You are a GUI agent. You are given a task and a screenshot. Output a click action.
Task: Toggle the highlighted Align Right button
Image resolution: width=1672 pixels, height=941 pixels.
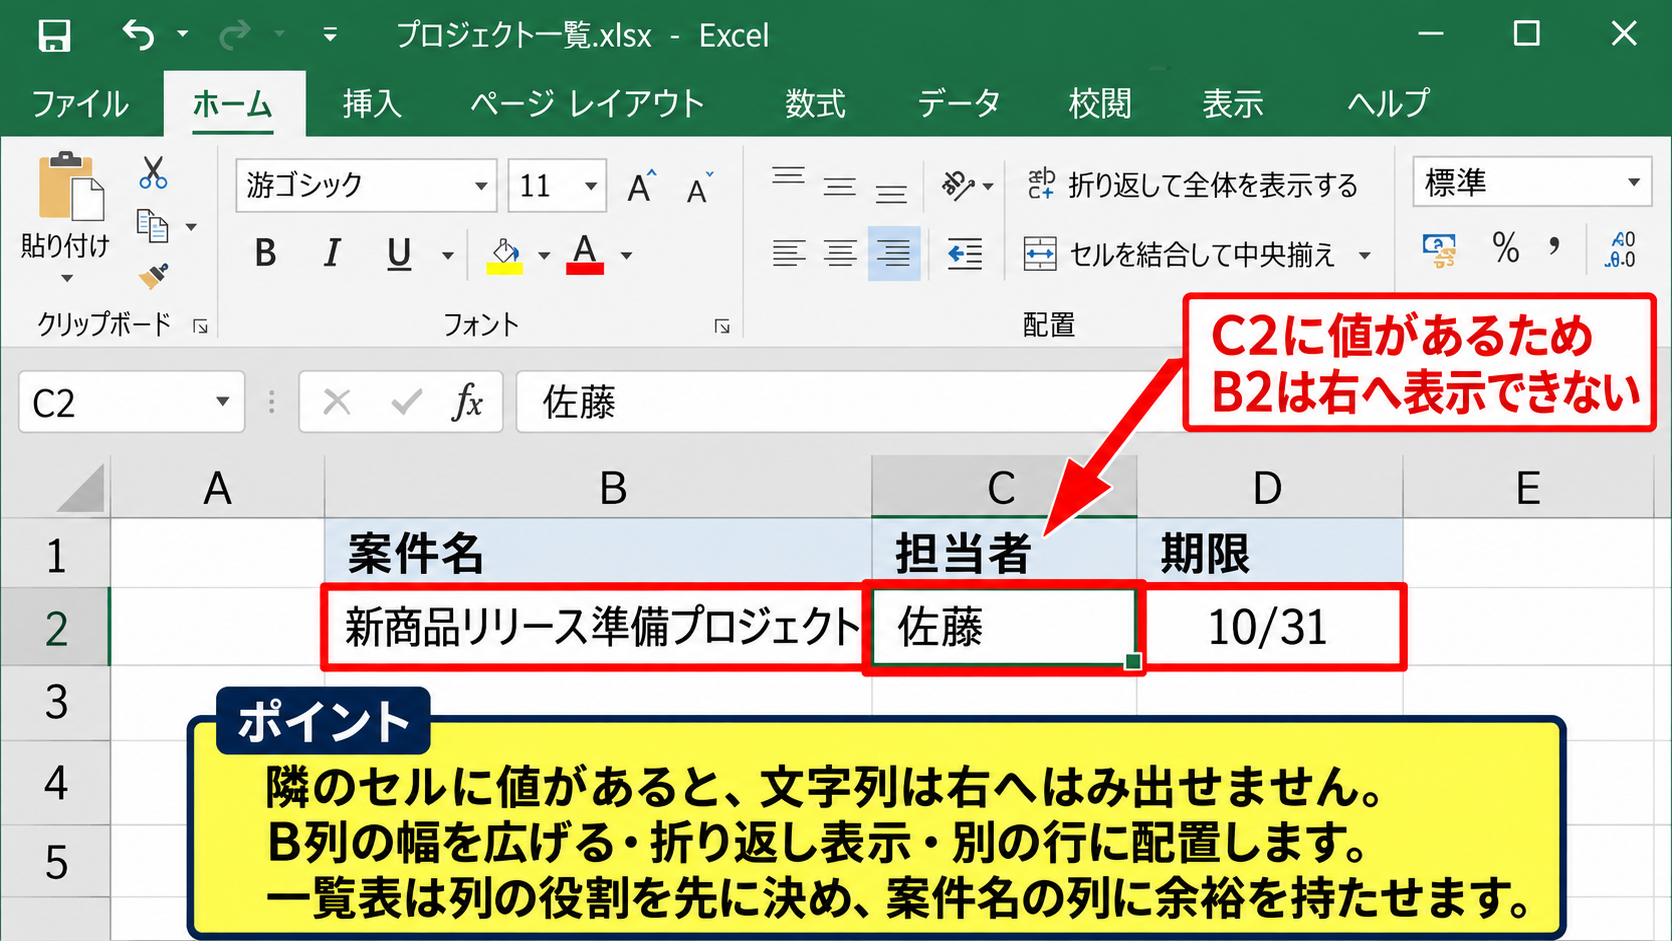(894, 254)
